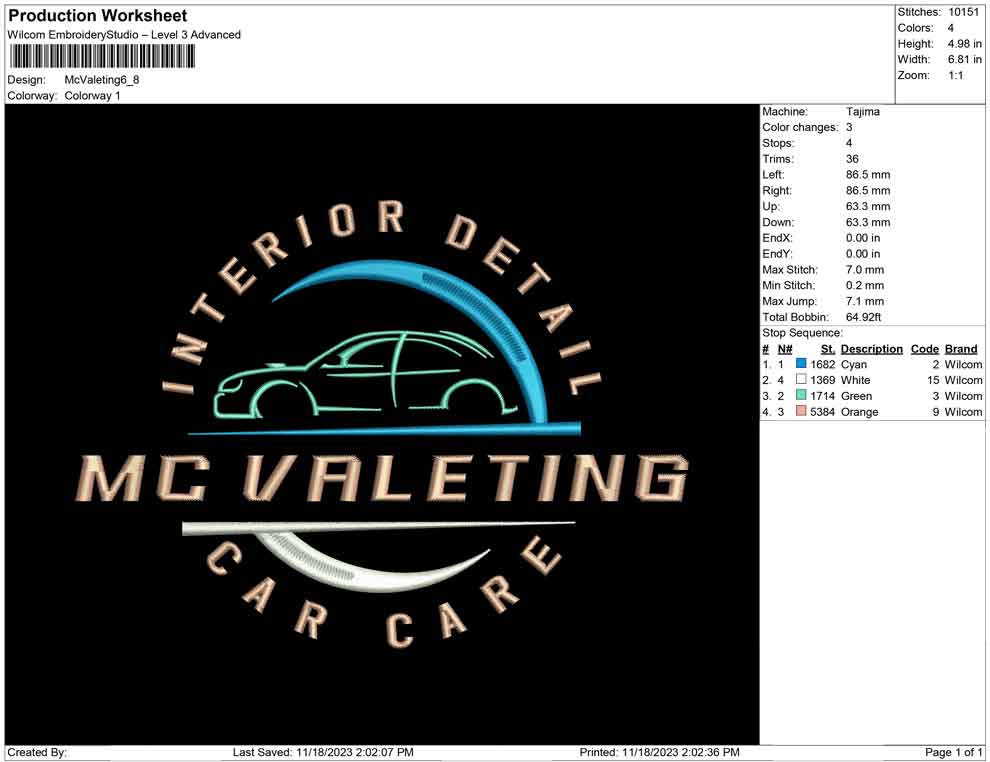Viewport: 990px width, 762px height.
Task: Click the Orange color swatch in stop sequence
Action: (x=801, y=411)
